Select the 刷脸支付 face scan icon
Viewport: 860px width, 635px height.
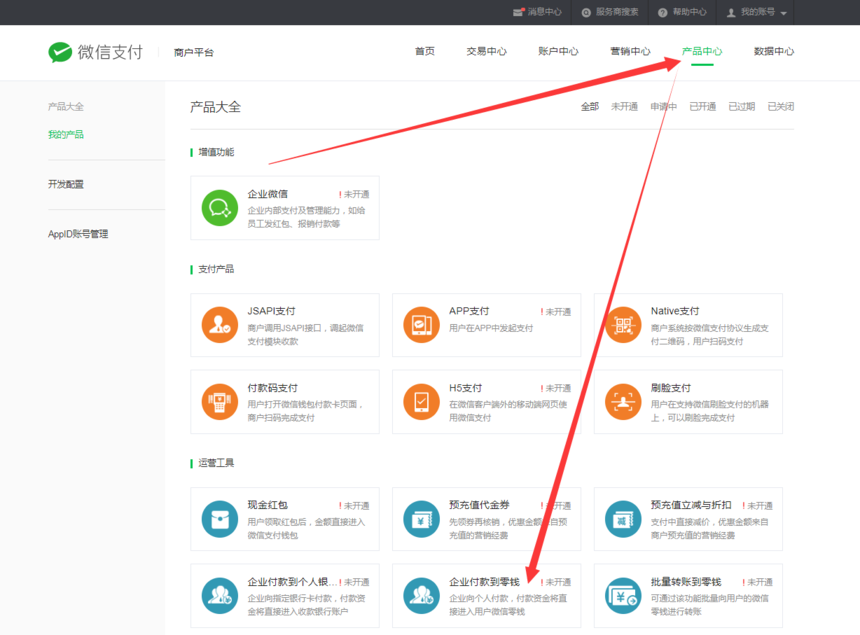623,402
